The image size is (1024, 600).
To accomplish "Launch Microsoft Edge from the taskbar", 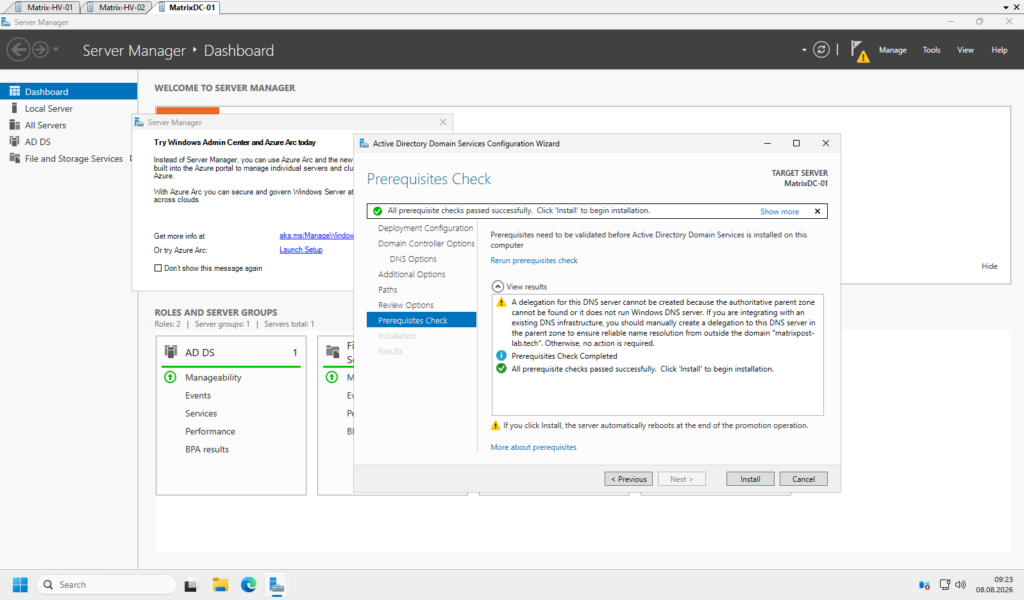I will 248,585.
